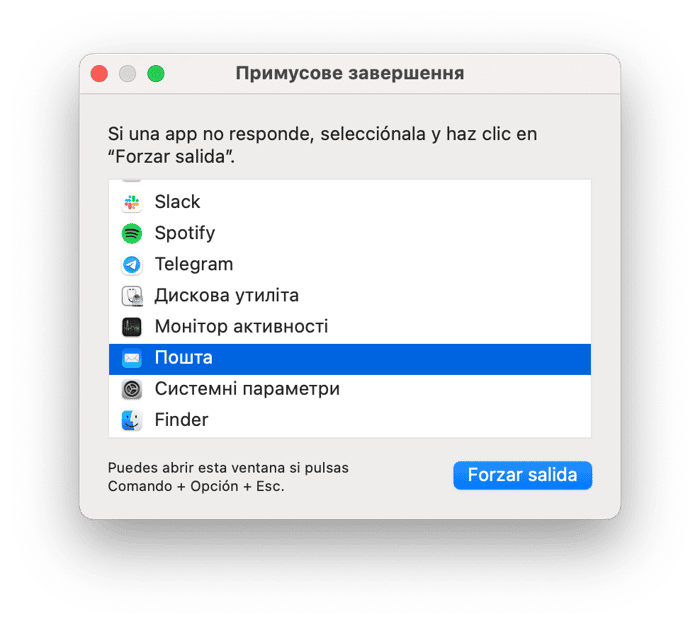
Task: Select the Дискова утиліта entry
Action: pos(350,296)
